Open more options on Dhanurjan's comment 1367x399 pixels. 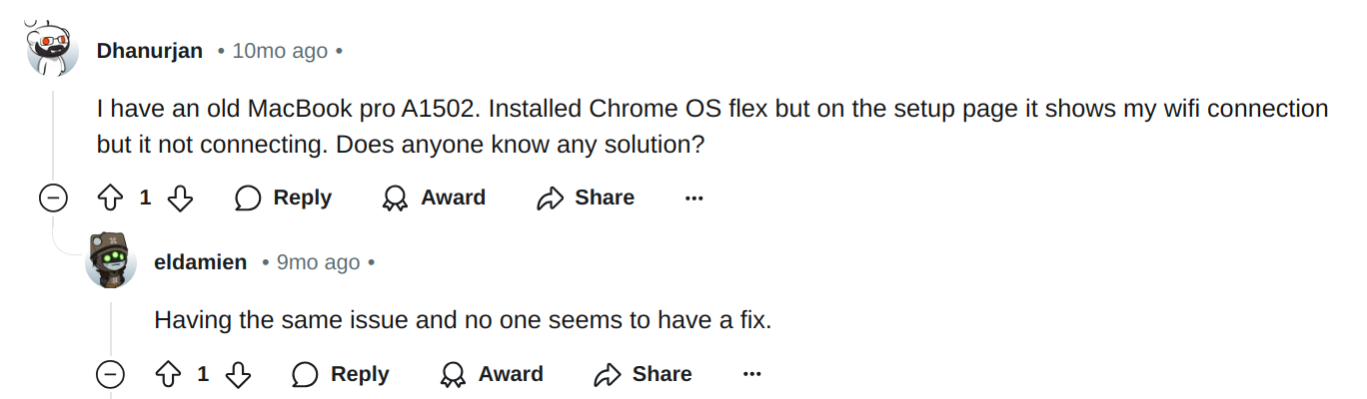[x=694, y=198]
